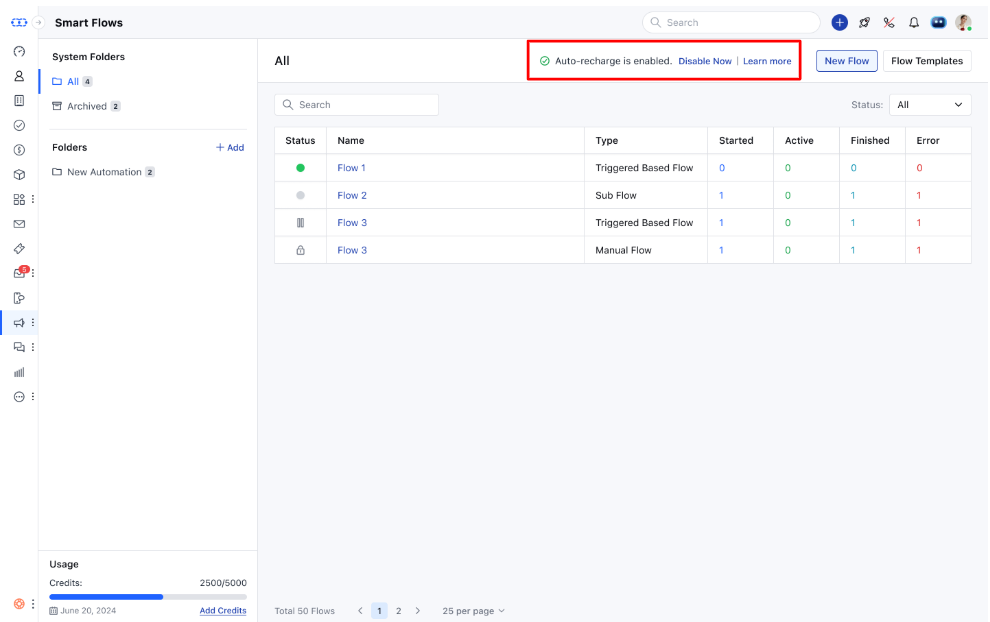
Task: Go to page 1 in pagination
Action: point(379,611)
